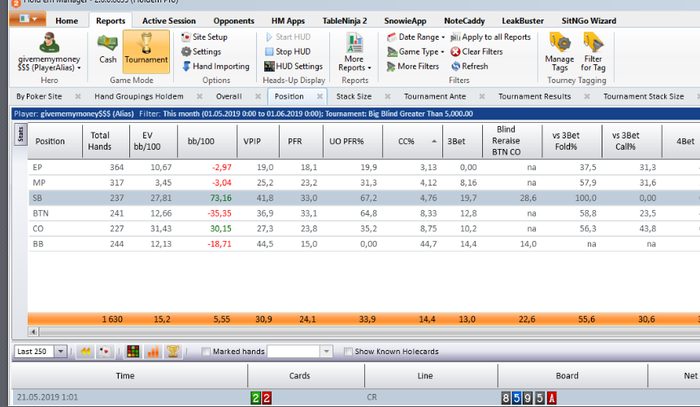700x407 pixels.
Task: Apply filters to all reports
Action: click(x=491, y=37)
